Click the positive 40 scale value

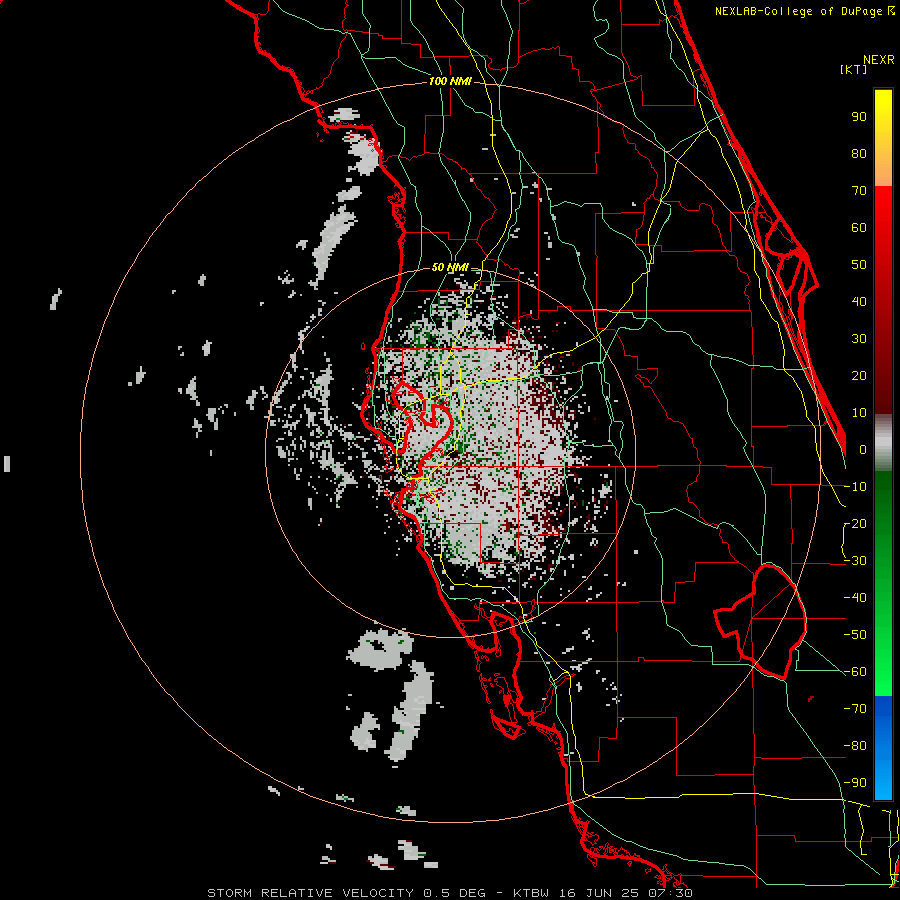click(x=859, y=302)
